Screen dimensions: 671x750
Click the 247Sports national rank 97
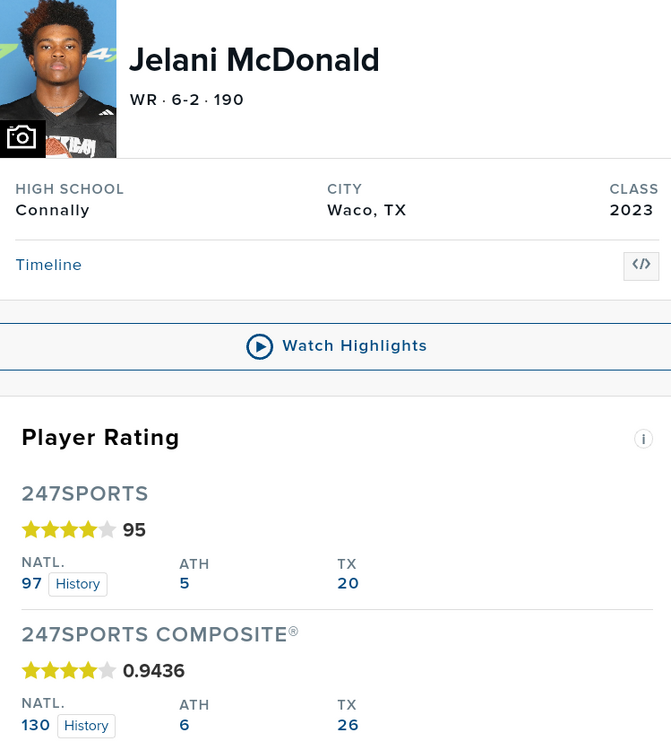pos(32,583)
